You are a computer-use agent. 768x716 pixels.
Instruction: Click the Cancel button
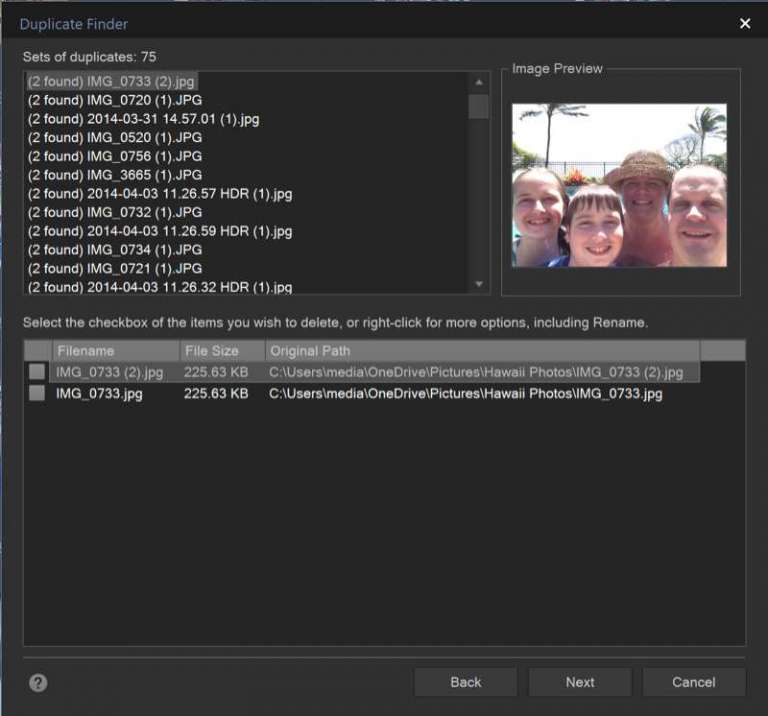click(x=694, y=682)
